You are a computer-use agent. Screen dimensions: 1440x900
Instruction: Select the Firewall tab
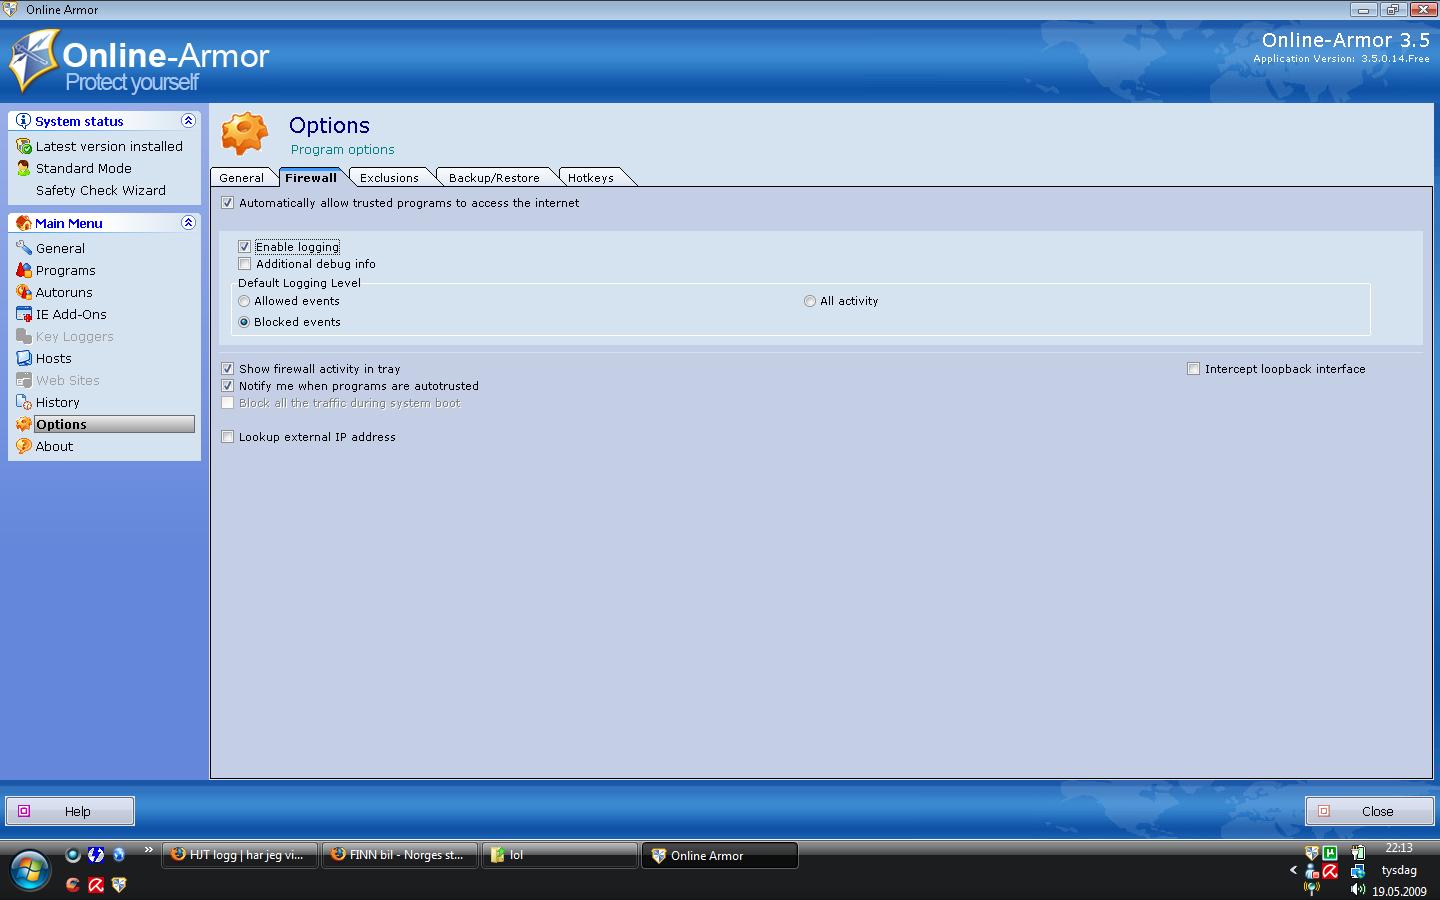(311, 178)
